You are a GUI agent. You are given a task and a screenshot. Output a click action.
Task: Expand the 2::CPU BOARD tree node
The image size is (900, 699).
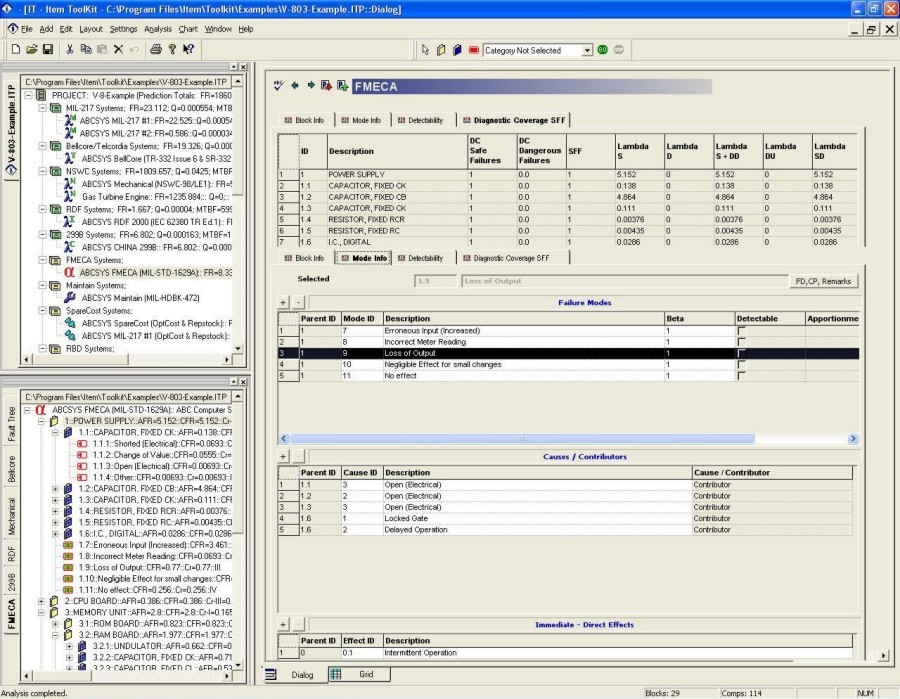pos(41,601)
